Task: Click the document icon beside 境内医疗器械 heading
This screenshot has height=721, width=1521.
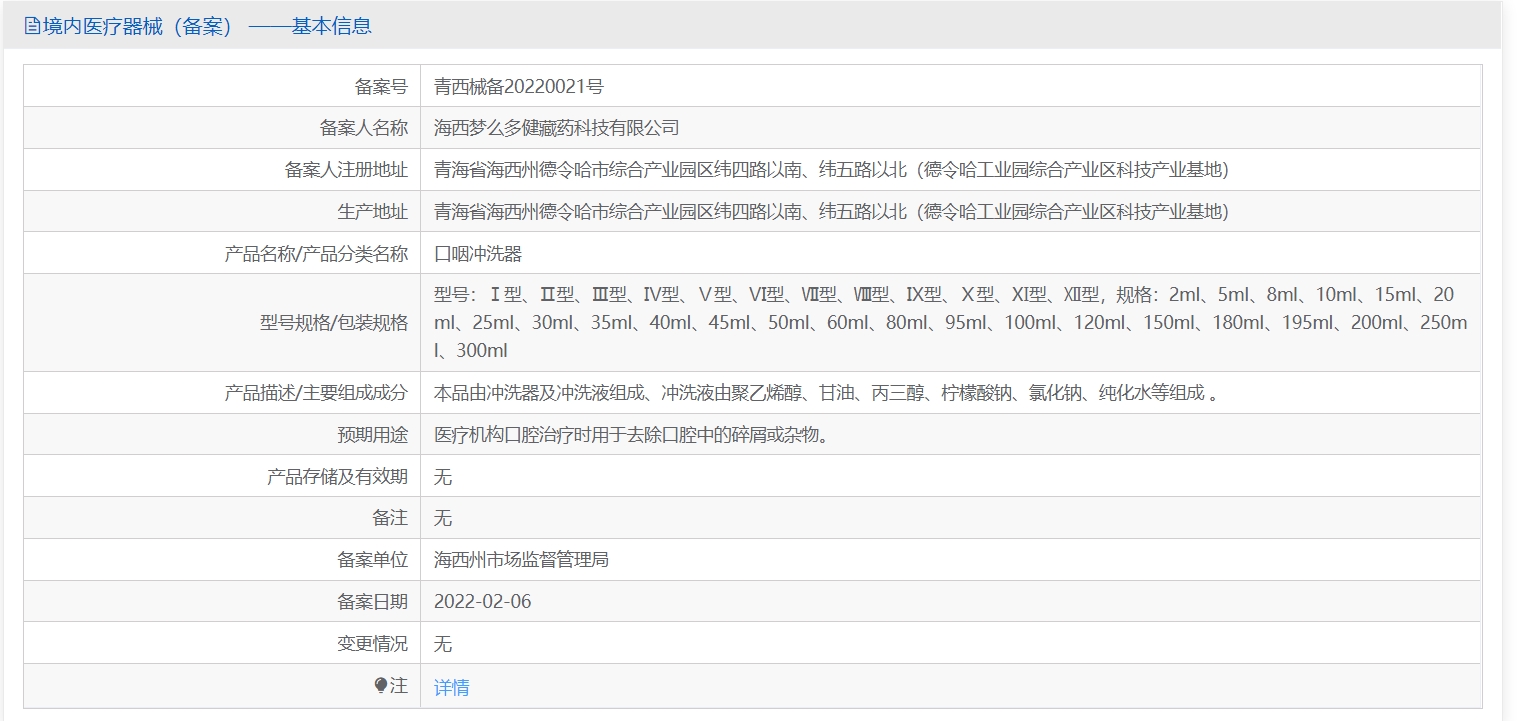Action: 32,27
